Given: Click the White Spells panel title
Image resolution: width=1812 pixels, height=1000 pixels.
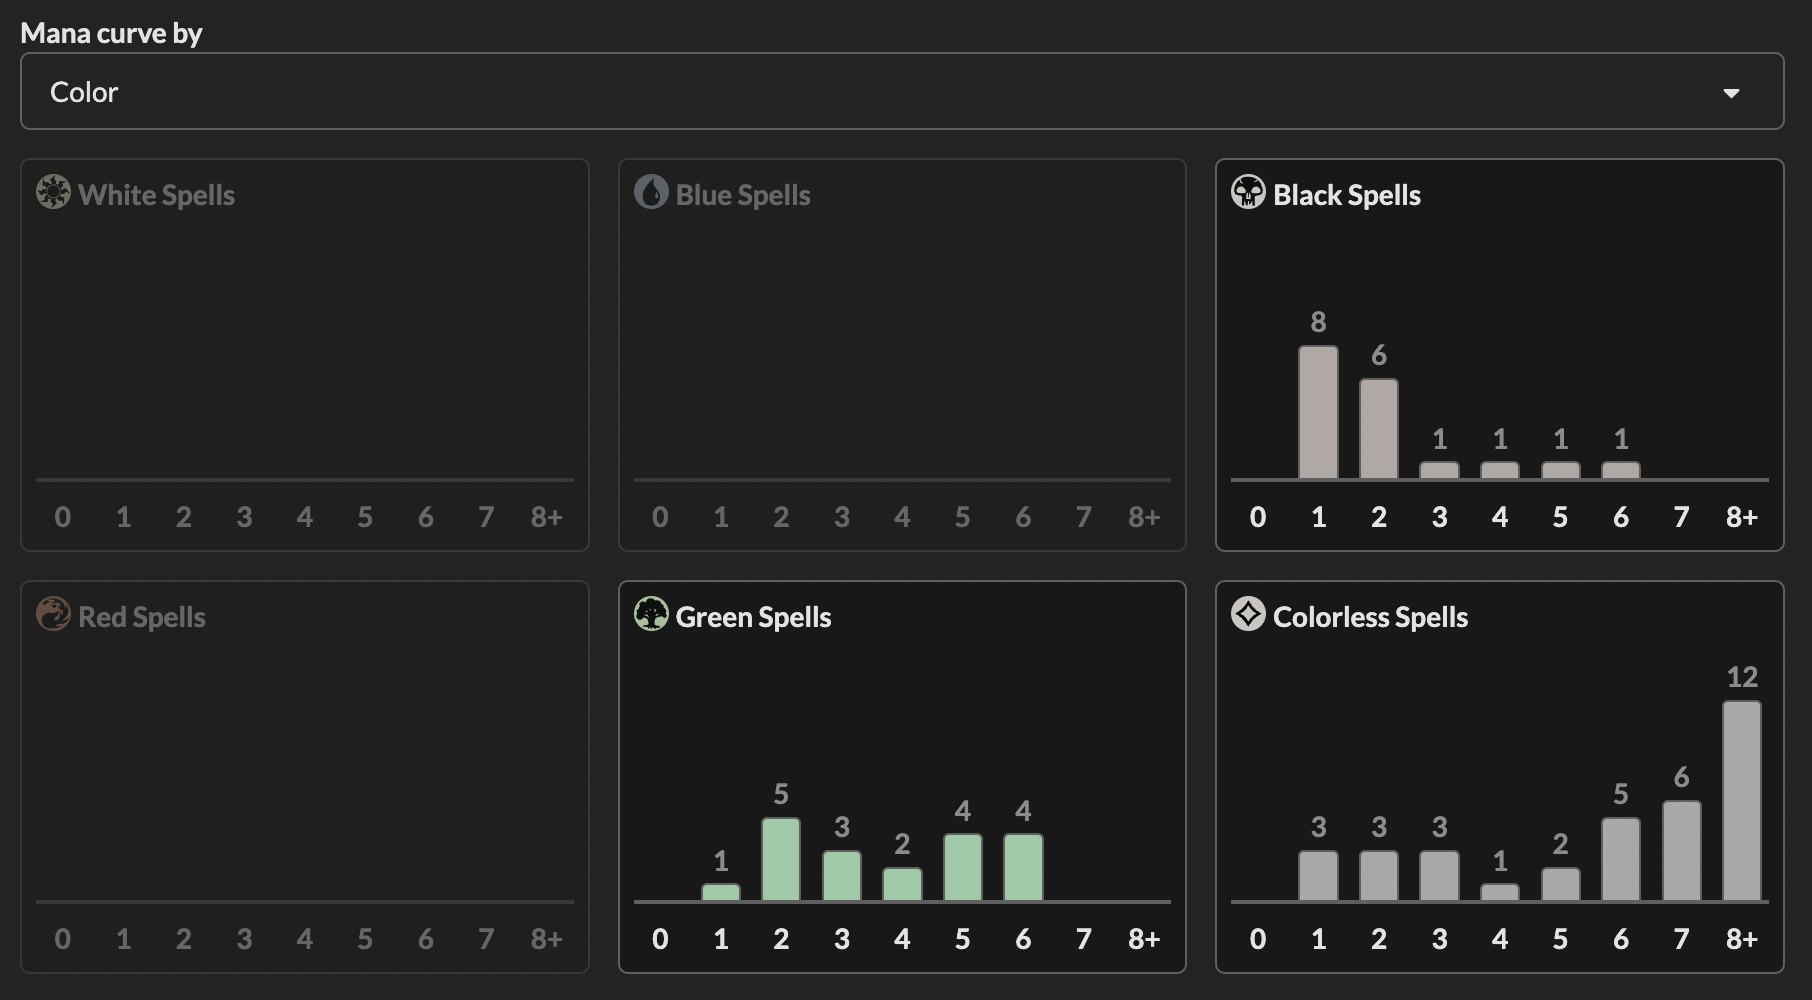Looking at the screenshot, I should click(156, 195).
